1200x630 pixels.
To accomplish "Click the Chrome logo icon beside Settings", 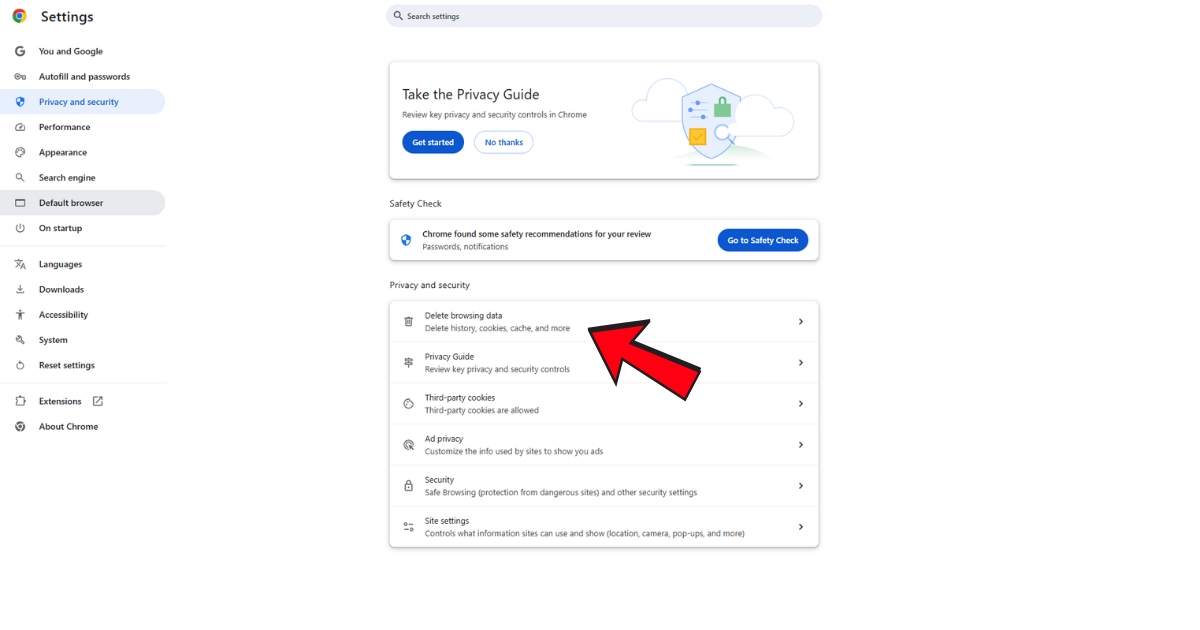I will click(x=19, y=16).
